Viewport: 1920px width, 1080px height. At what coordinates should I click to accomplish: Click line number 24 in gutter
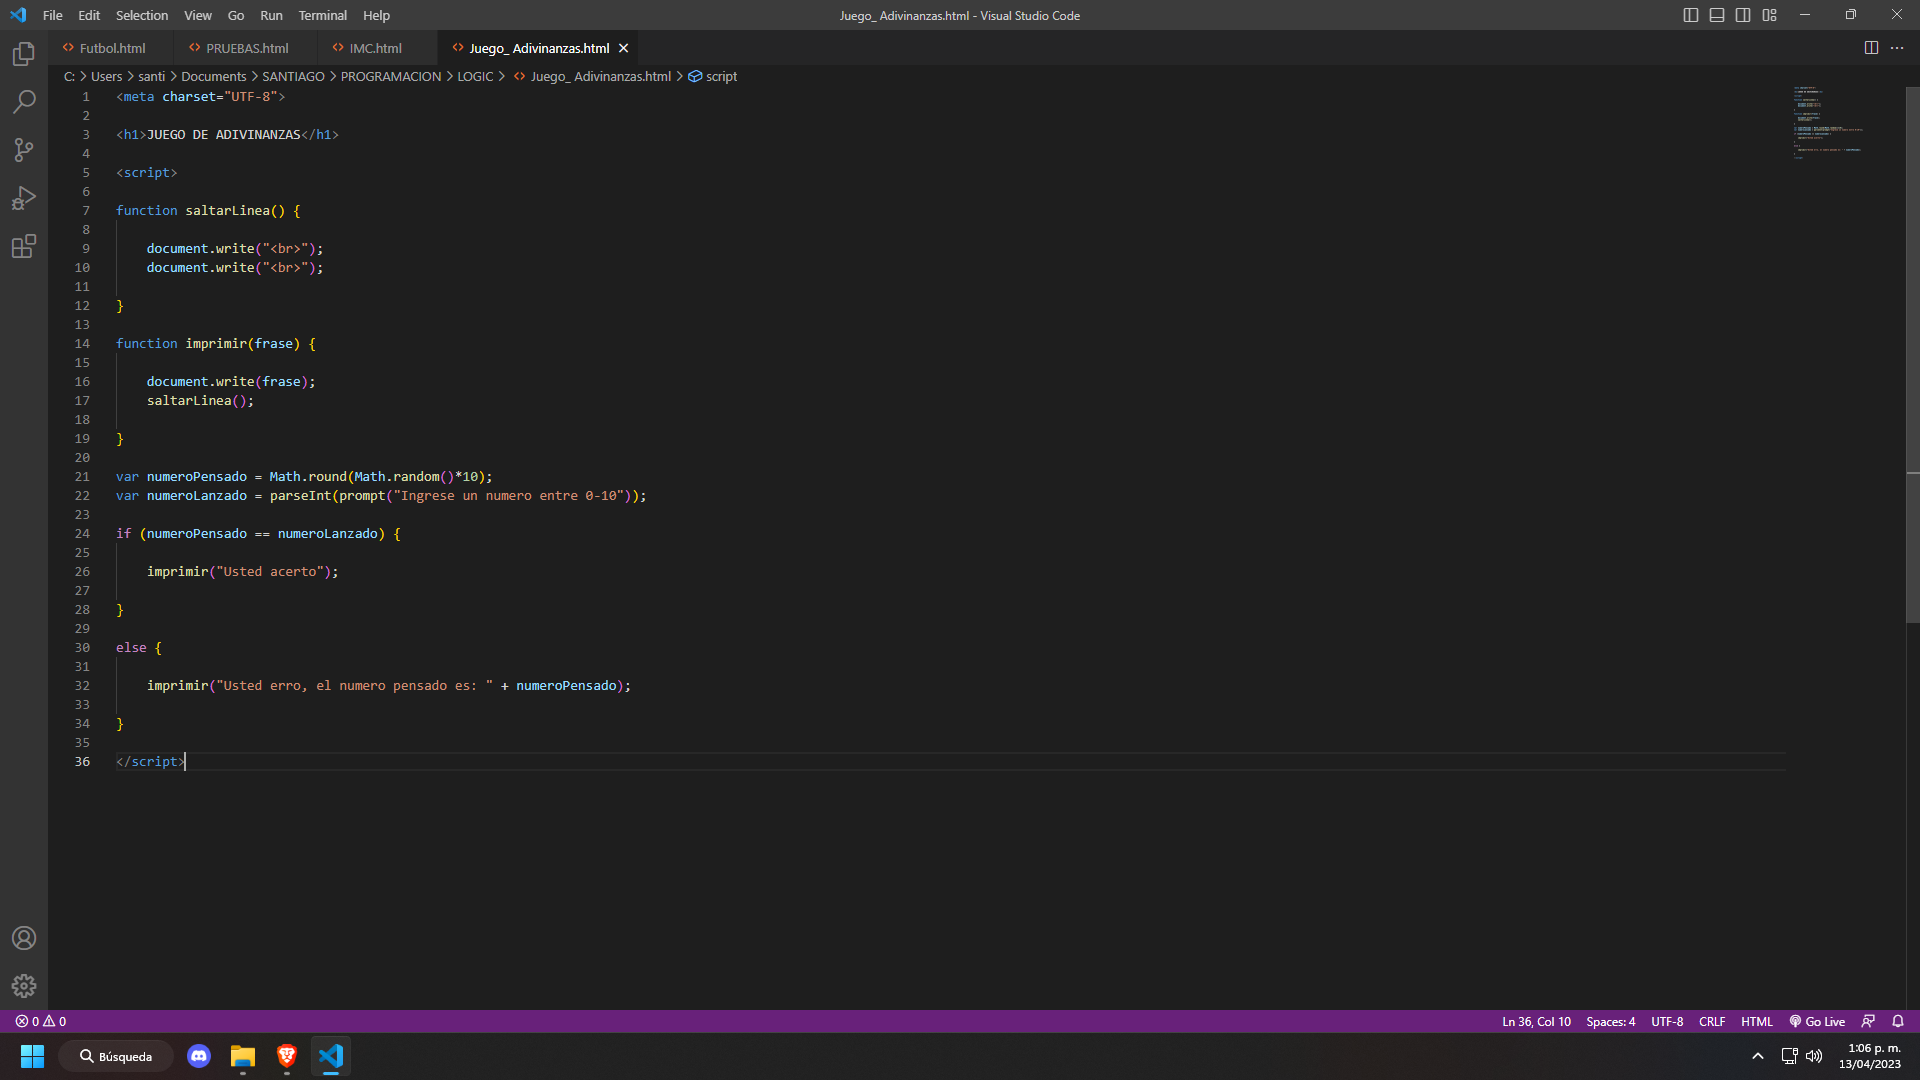[x=82, y=534]
